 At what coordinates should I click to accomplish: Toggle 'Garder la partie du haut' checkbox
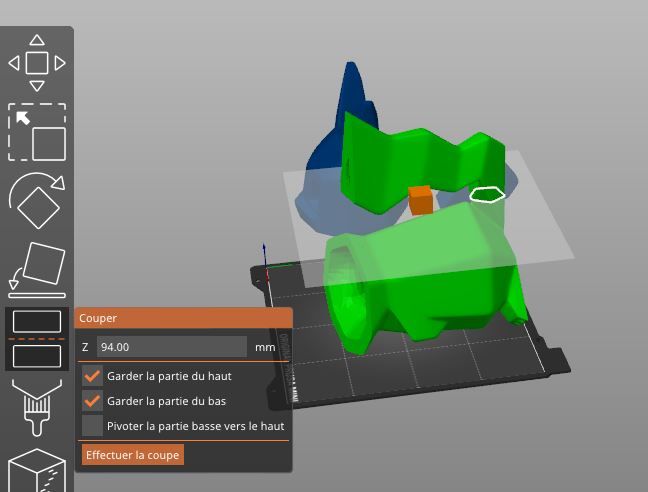(x=92, y=376)
